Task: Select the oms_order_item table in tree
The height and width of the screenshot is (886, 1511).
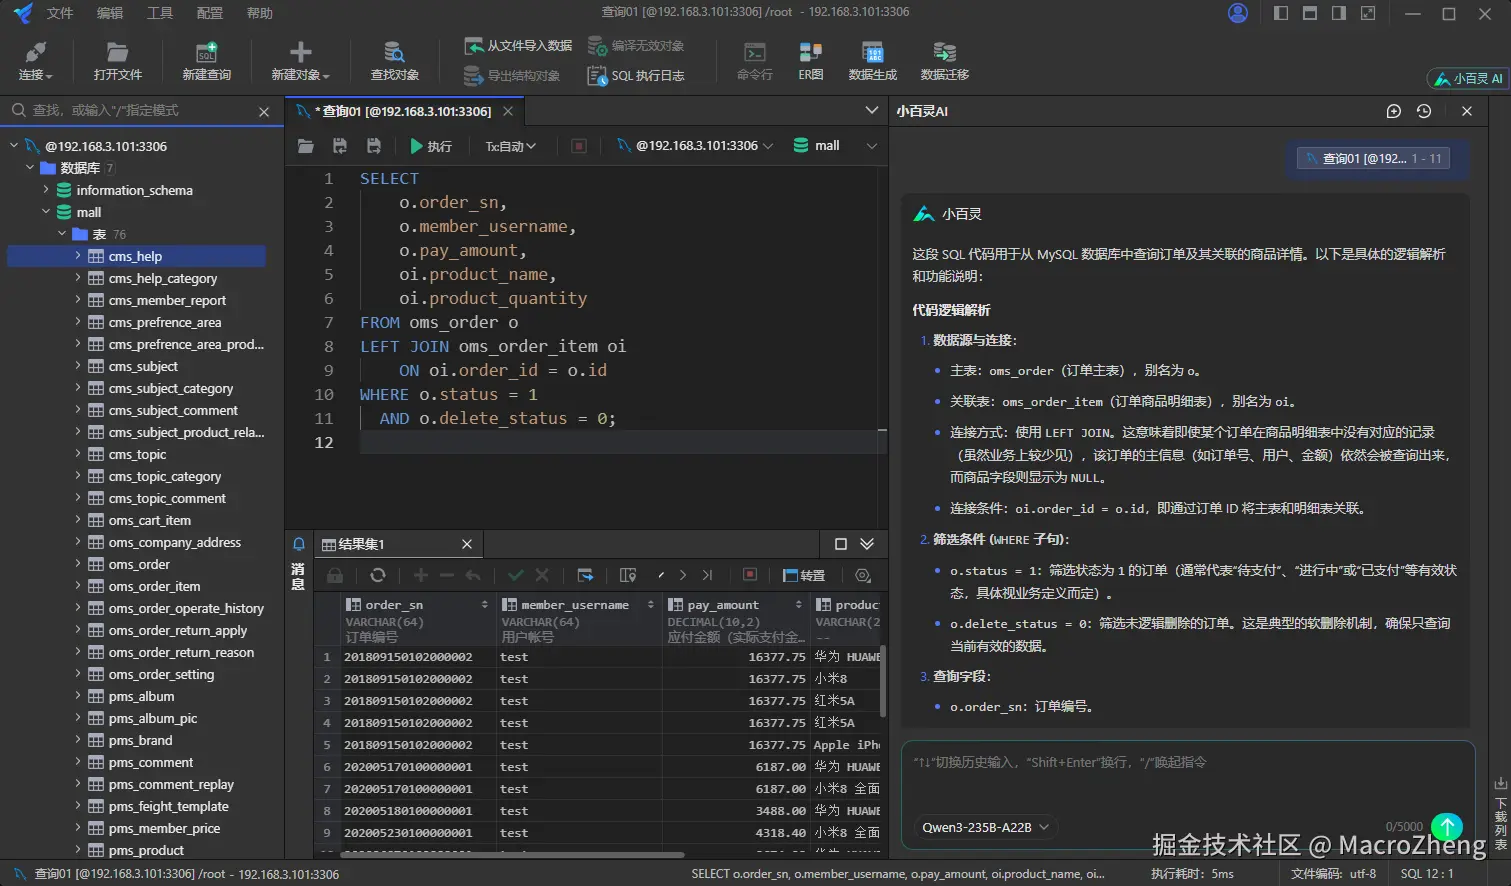Action: coord(154,586)
